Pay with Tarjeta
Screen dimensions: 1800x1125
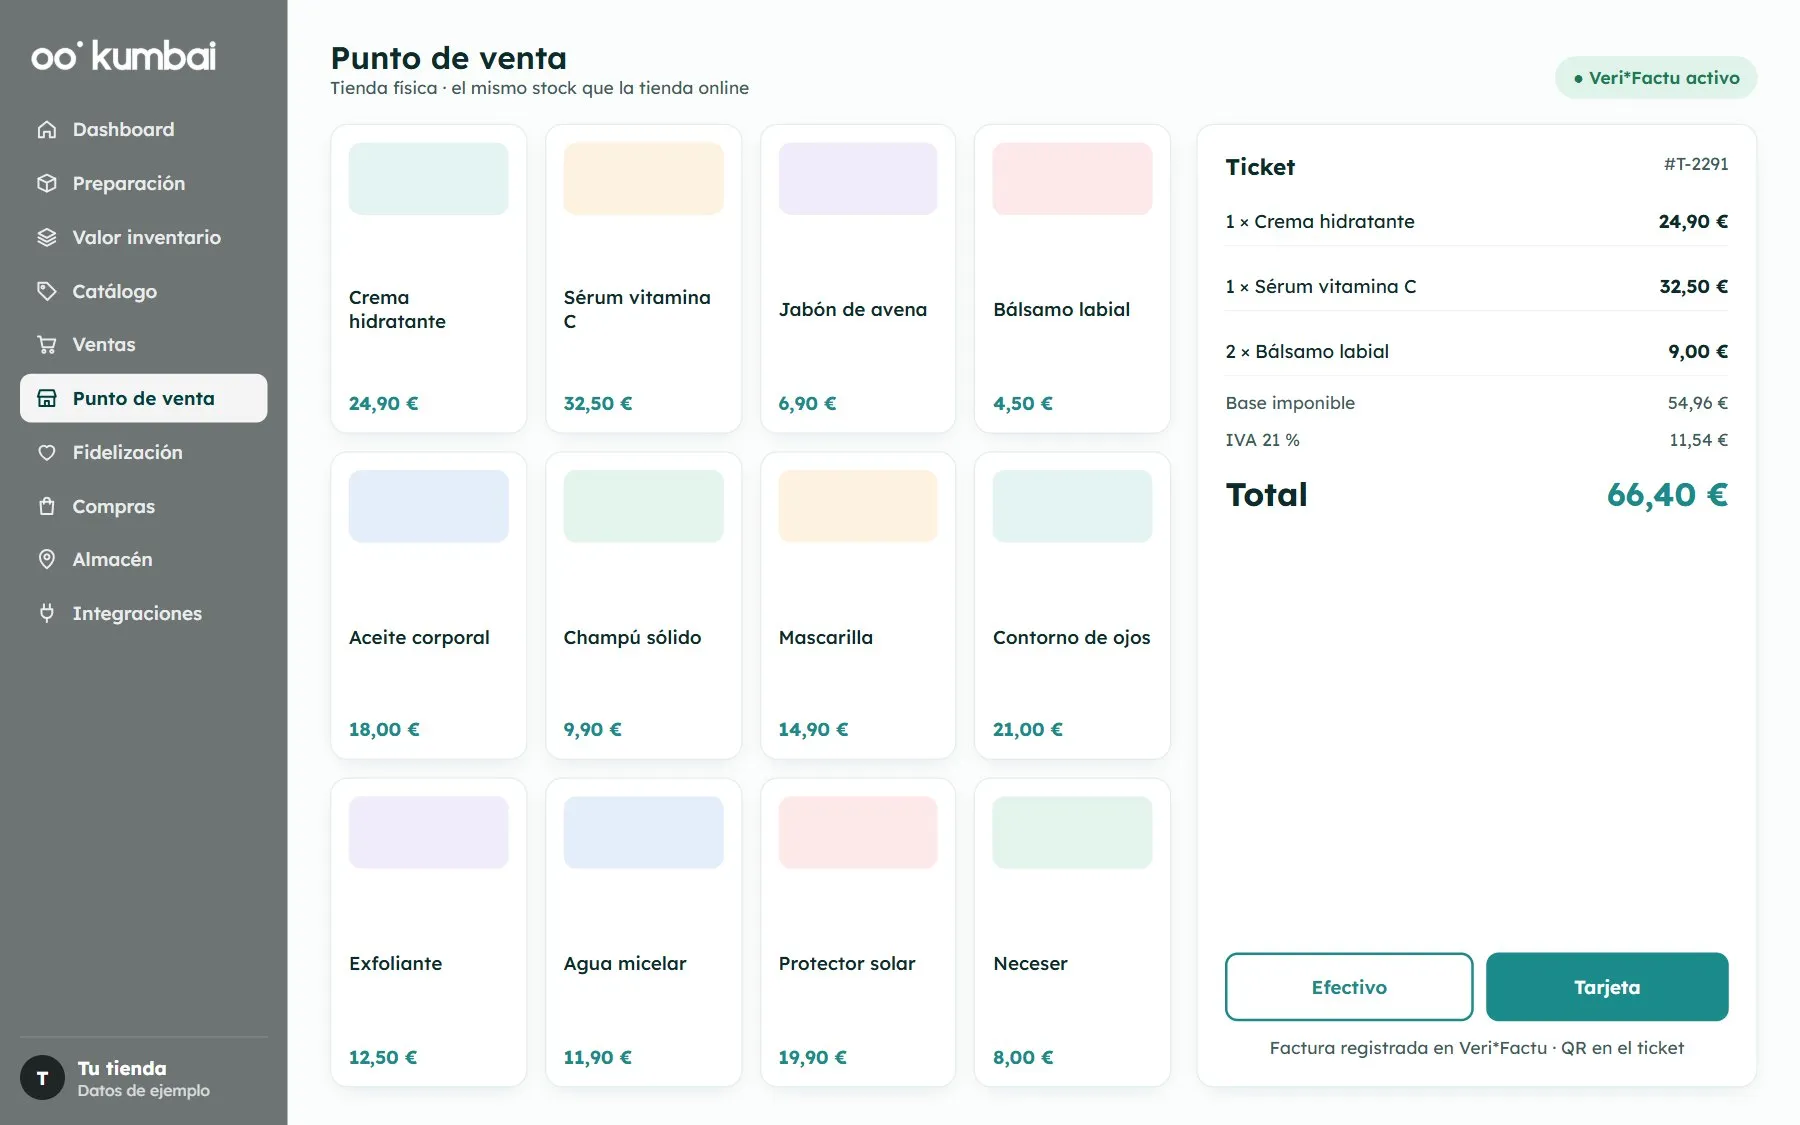click(1607, 987)
